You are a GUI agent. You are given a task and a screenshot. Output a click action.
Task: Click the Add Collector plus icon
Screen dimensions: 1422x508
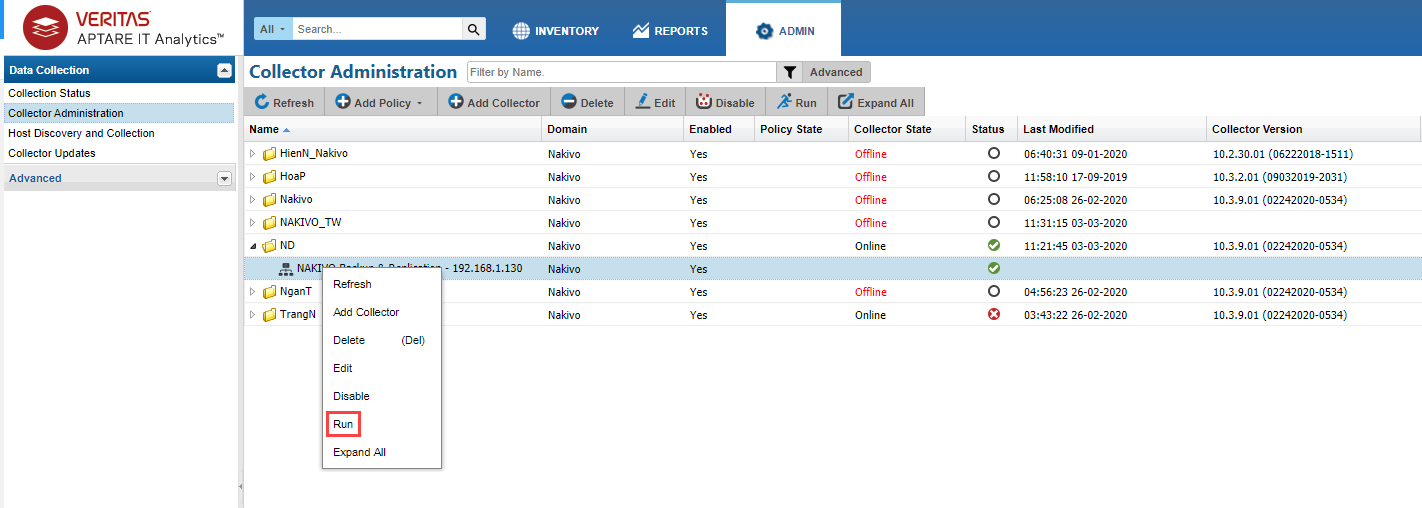(456, 102)
